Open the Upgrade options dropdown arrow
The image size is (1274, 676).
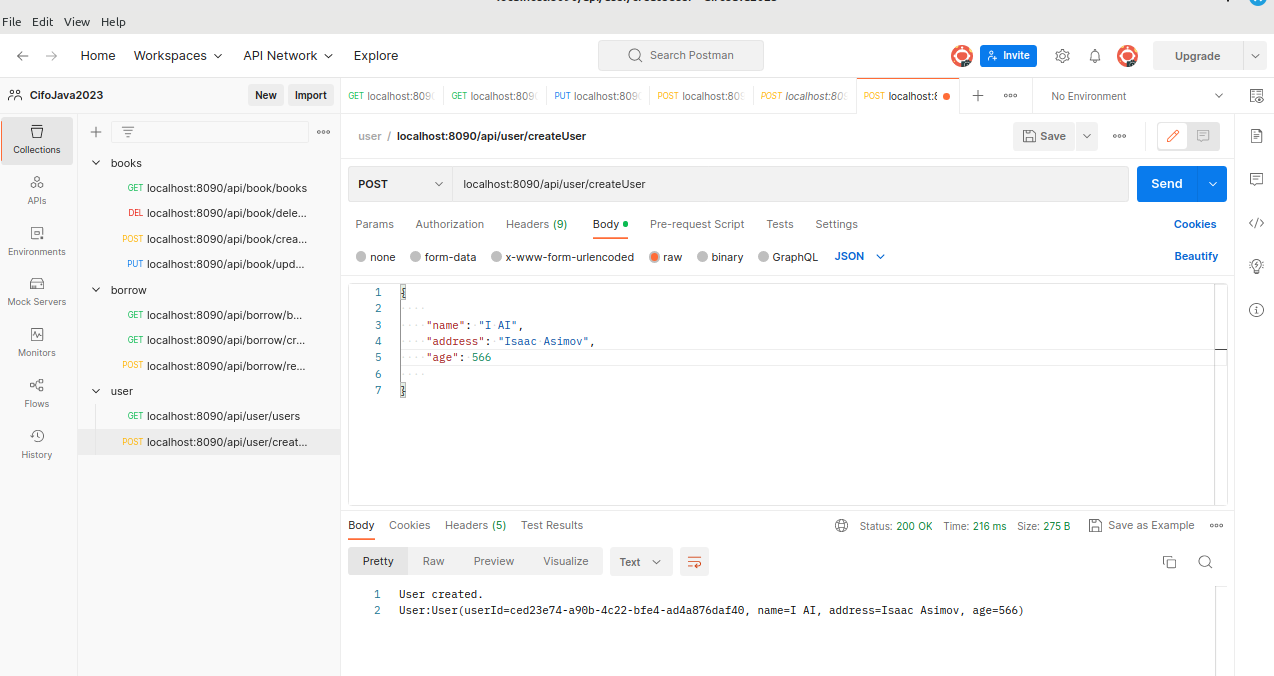coord(1255,56)
